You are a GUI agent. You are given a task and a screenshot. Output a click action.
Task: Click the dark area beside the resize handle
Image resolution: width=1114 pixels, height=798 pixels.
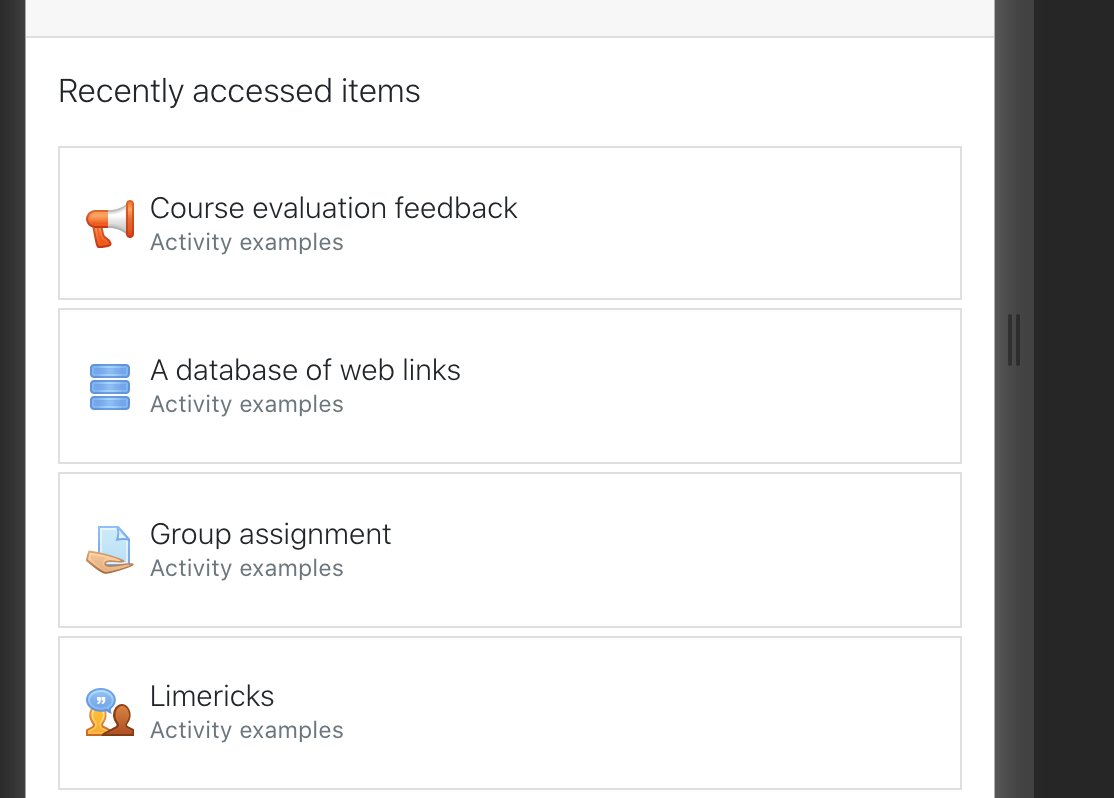click(x=1074, y=341)
